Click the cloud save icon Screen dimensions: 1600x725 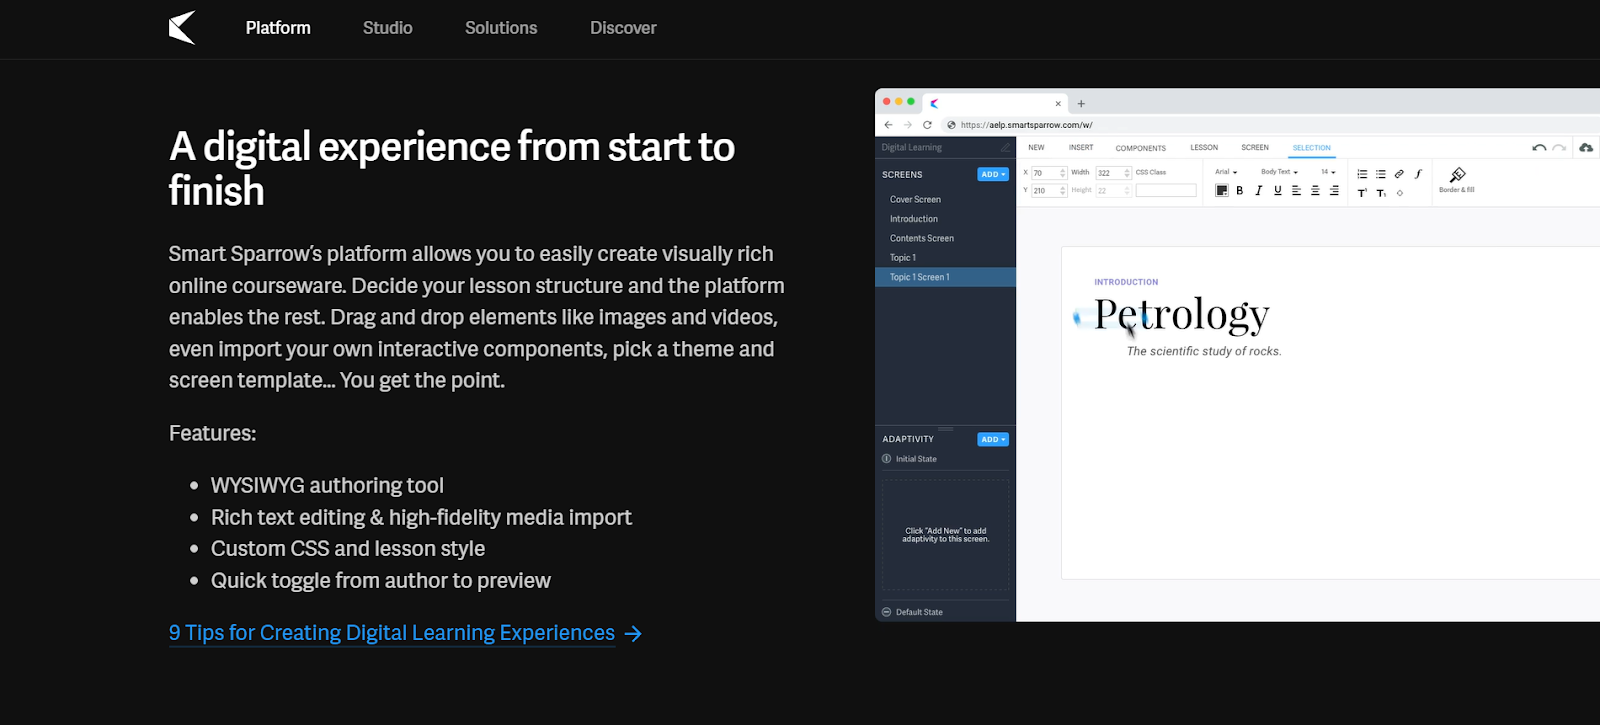click(x=1586, y=147)
